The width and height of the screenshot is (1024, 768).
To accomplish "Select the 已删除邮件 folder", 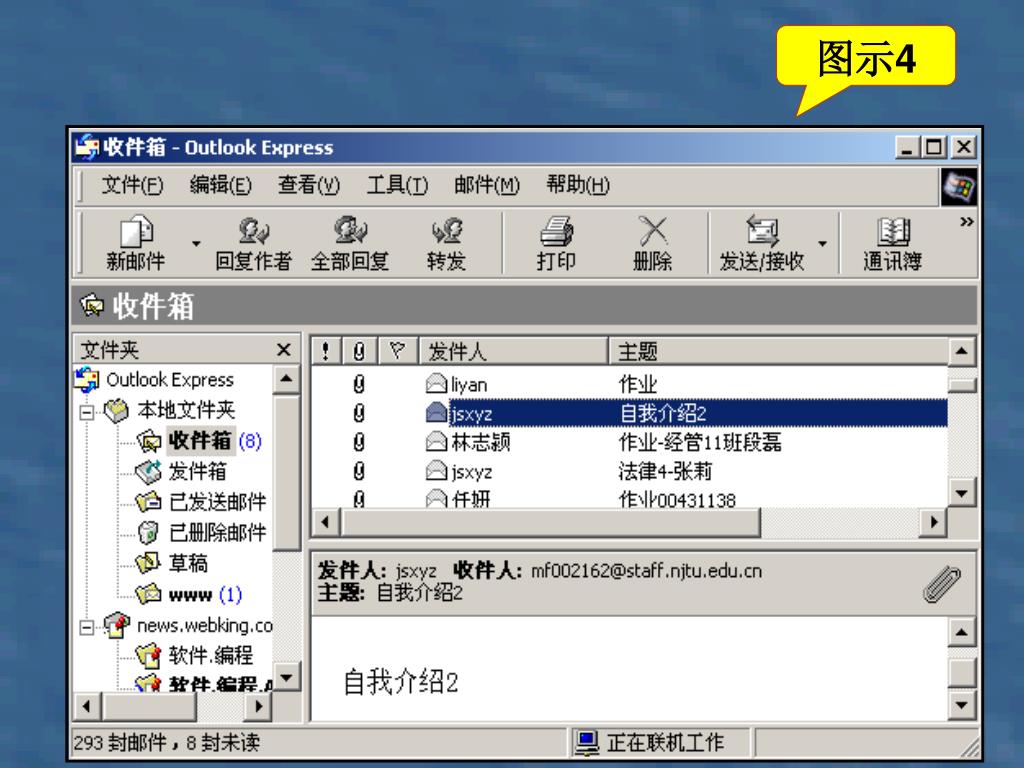I will (217, 533).
